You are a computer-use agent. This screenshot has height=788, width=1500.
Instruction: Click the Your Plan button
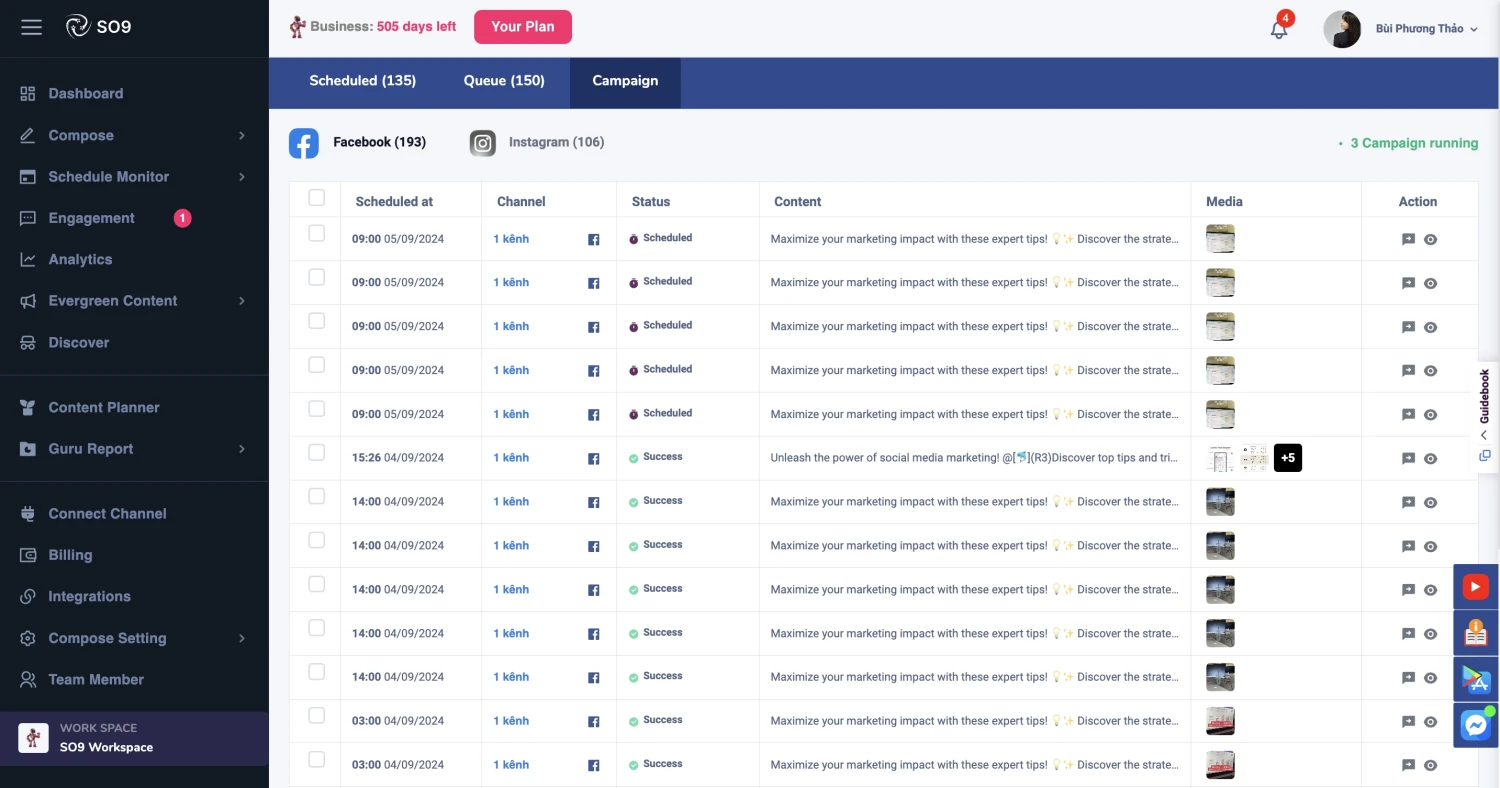pos(523,27)
